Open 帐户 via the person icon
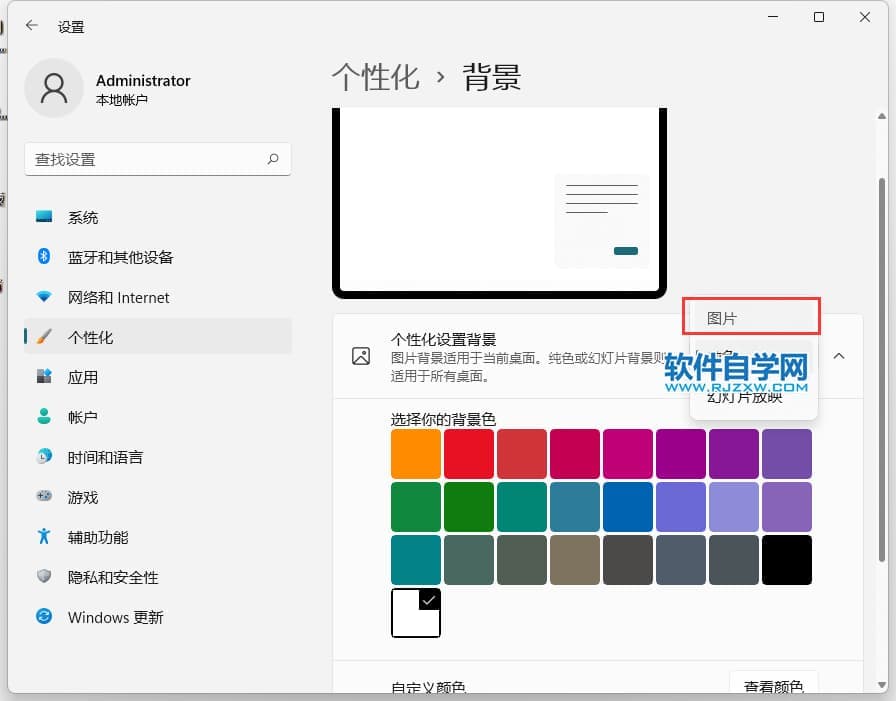 point(44,417)
